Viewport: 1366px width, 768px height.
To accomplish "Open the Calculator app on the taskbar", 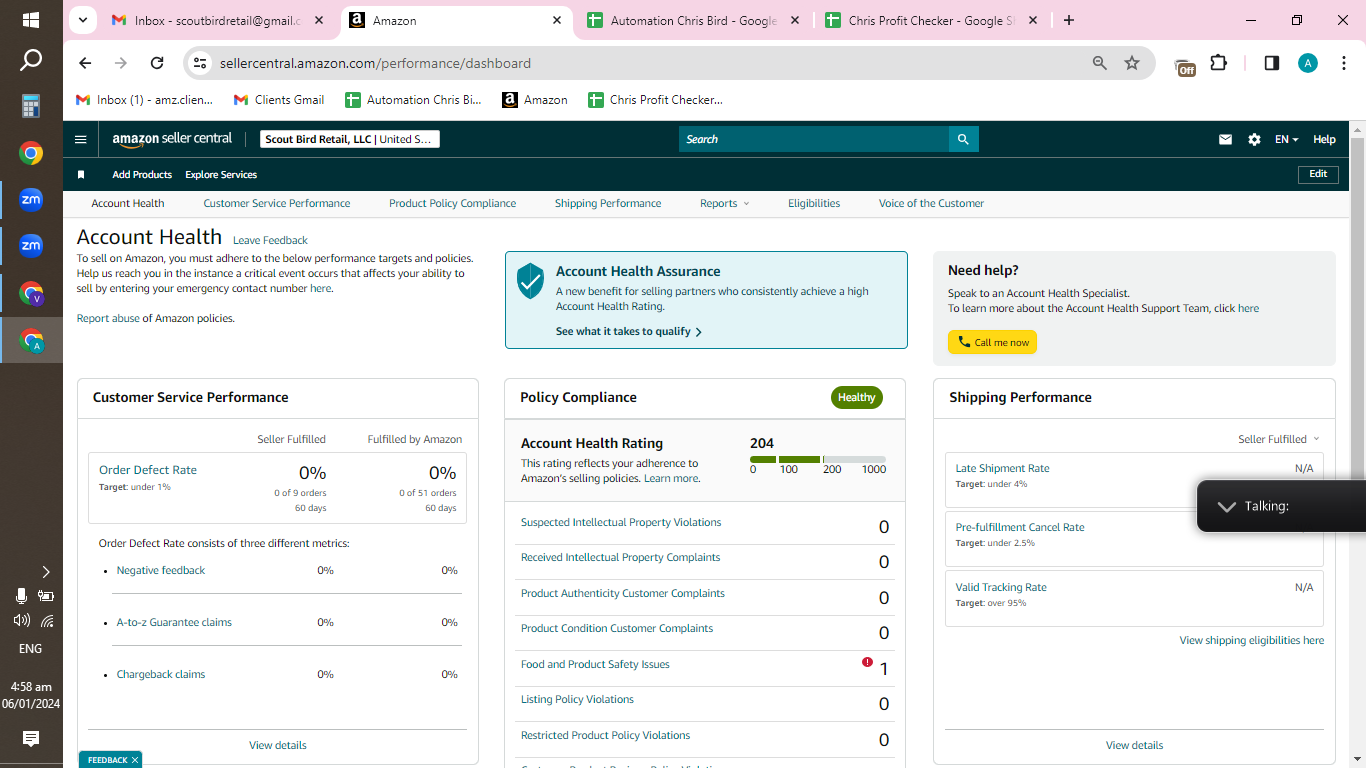I will click(x=31, y=106).
